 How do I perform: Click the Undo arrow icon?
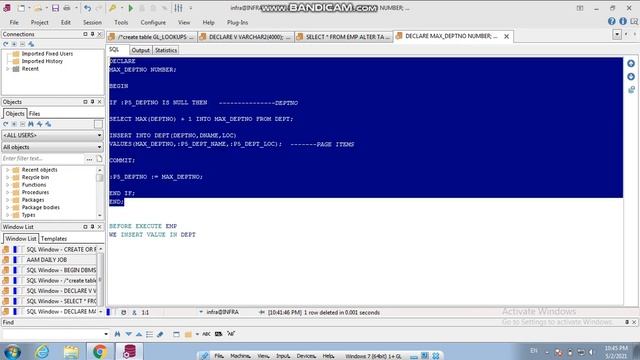[87, 8]
